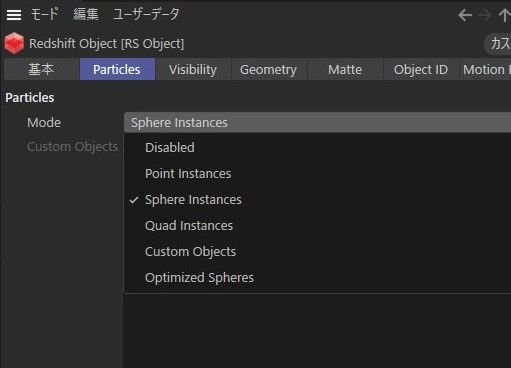511x368 pixels.
Task: Open the 編集 menu
Action: tap(86, 14)
